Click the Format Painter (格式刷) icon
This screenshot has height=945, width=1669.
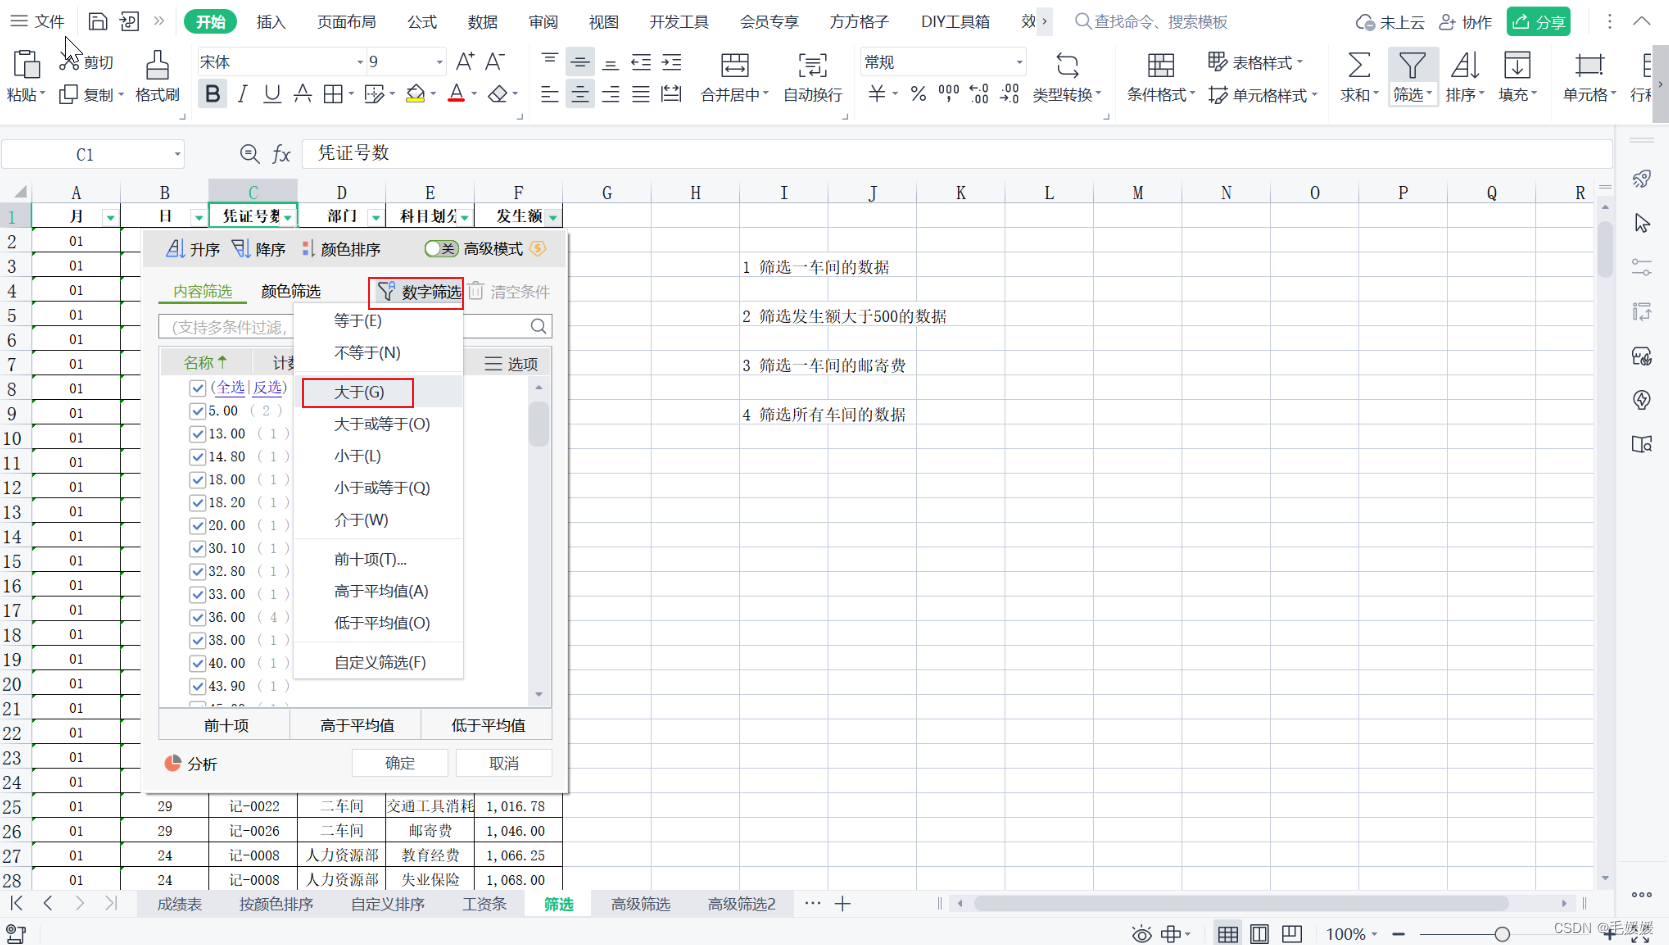[x=157, y=65]
